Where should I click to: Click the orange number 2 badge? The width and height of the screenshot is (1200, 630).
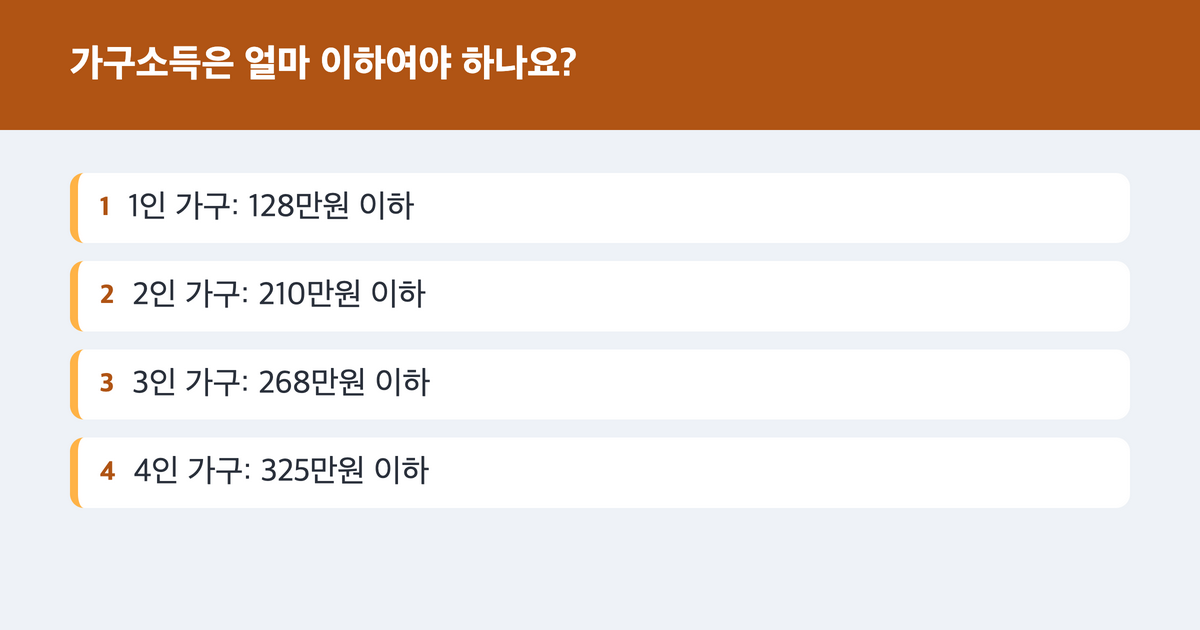pyautogui.click(x=106, y=296)
